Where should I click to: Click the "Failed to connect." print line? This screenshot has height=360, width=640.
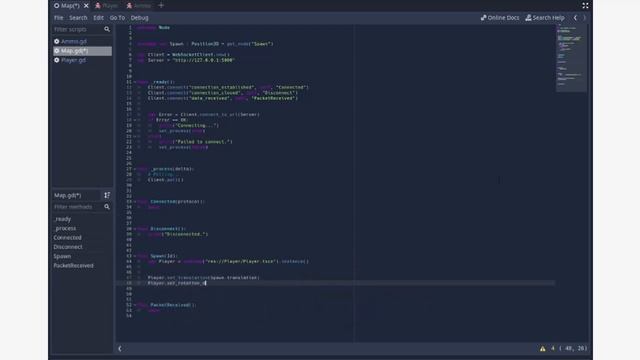[196, 142]
